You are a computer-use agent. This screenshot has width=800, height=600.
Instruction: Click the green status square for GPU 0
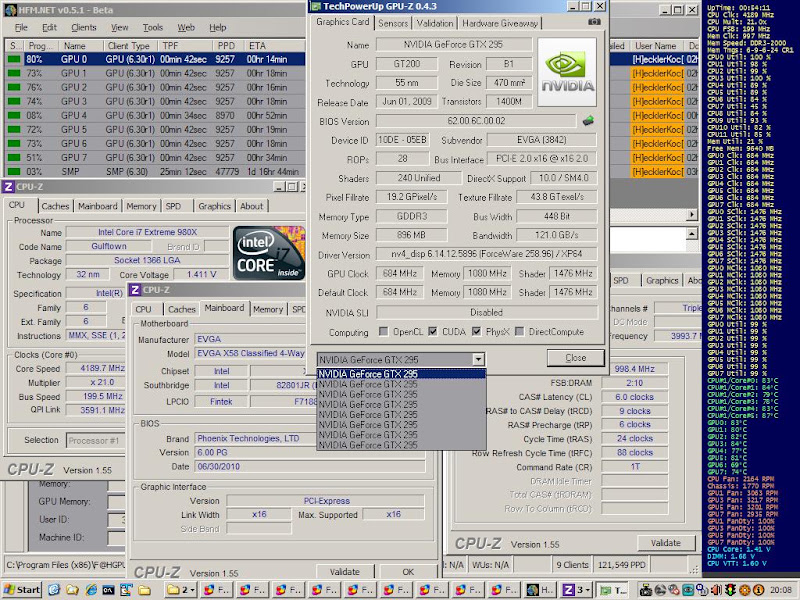pos(14,59)
